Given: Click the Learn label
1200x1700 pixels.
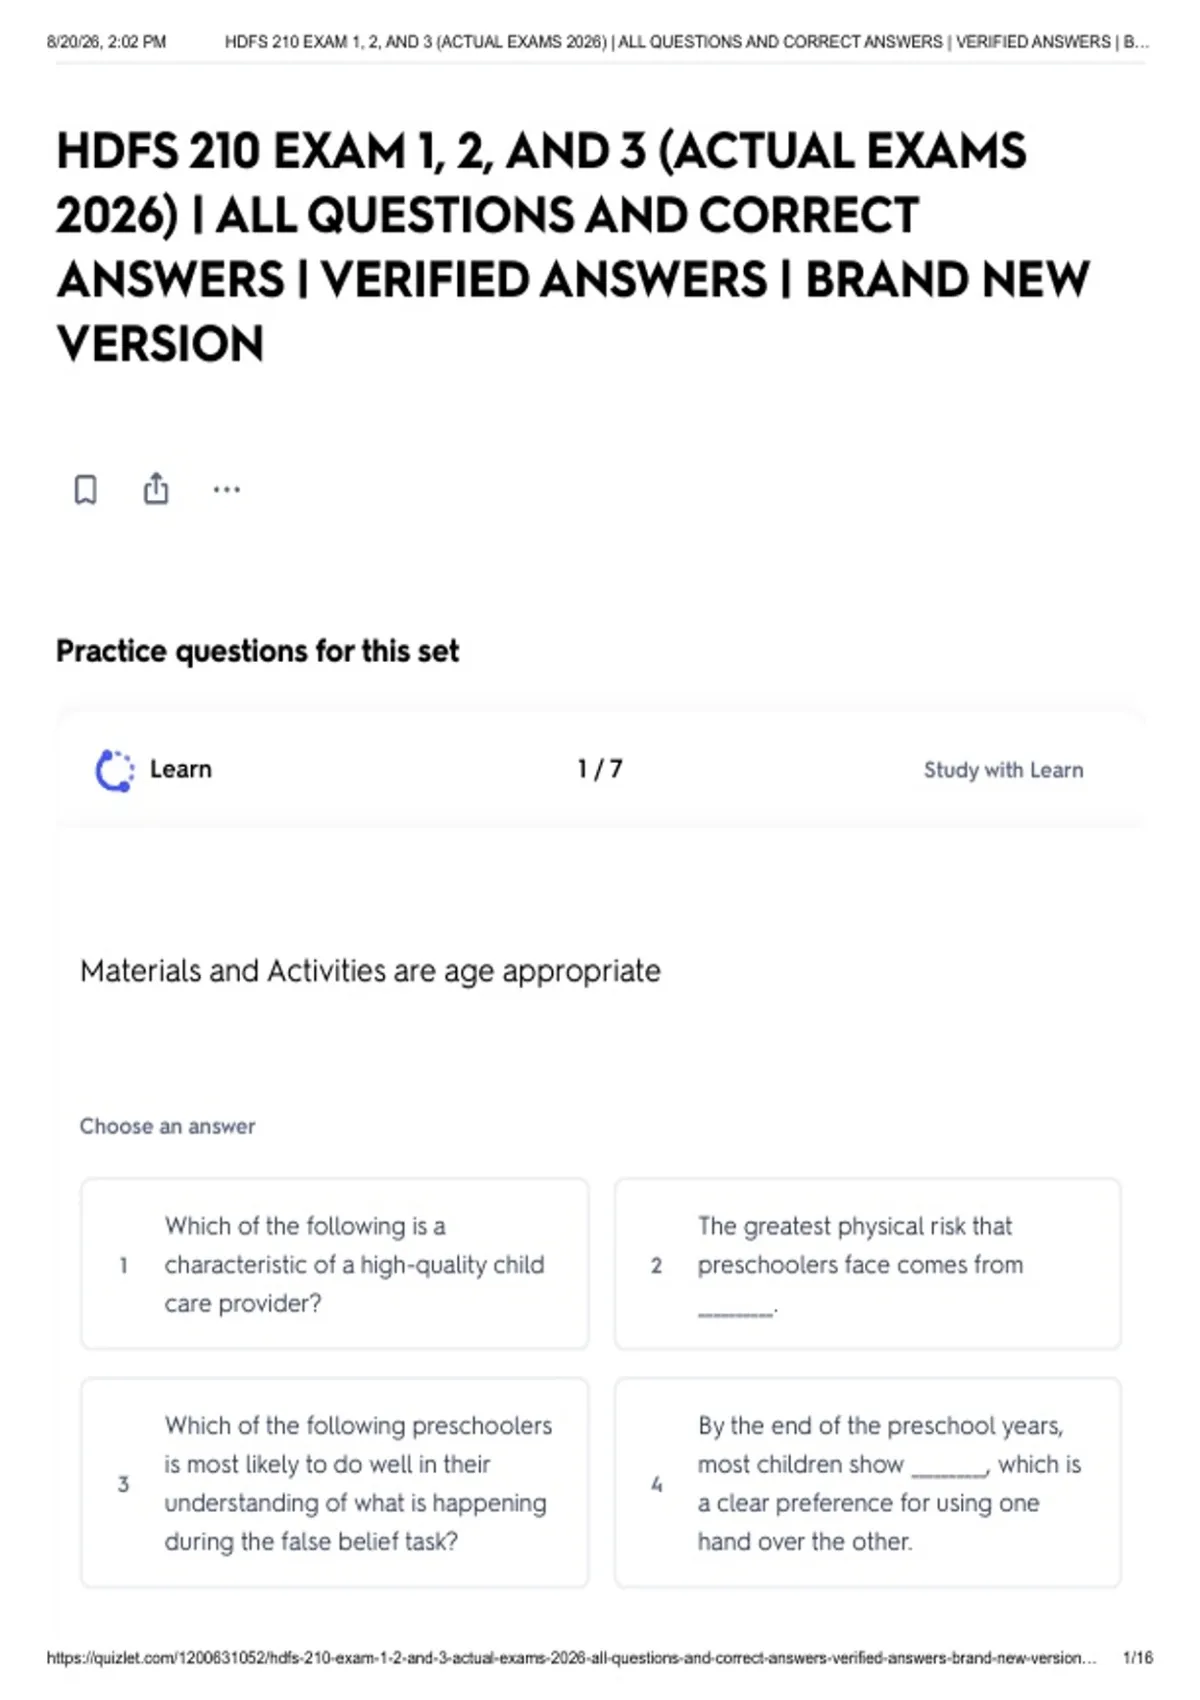Looking at the screenshot, I should pos(181,769).
